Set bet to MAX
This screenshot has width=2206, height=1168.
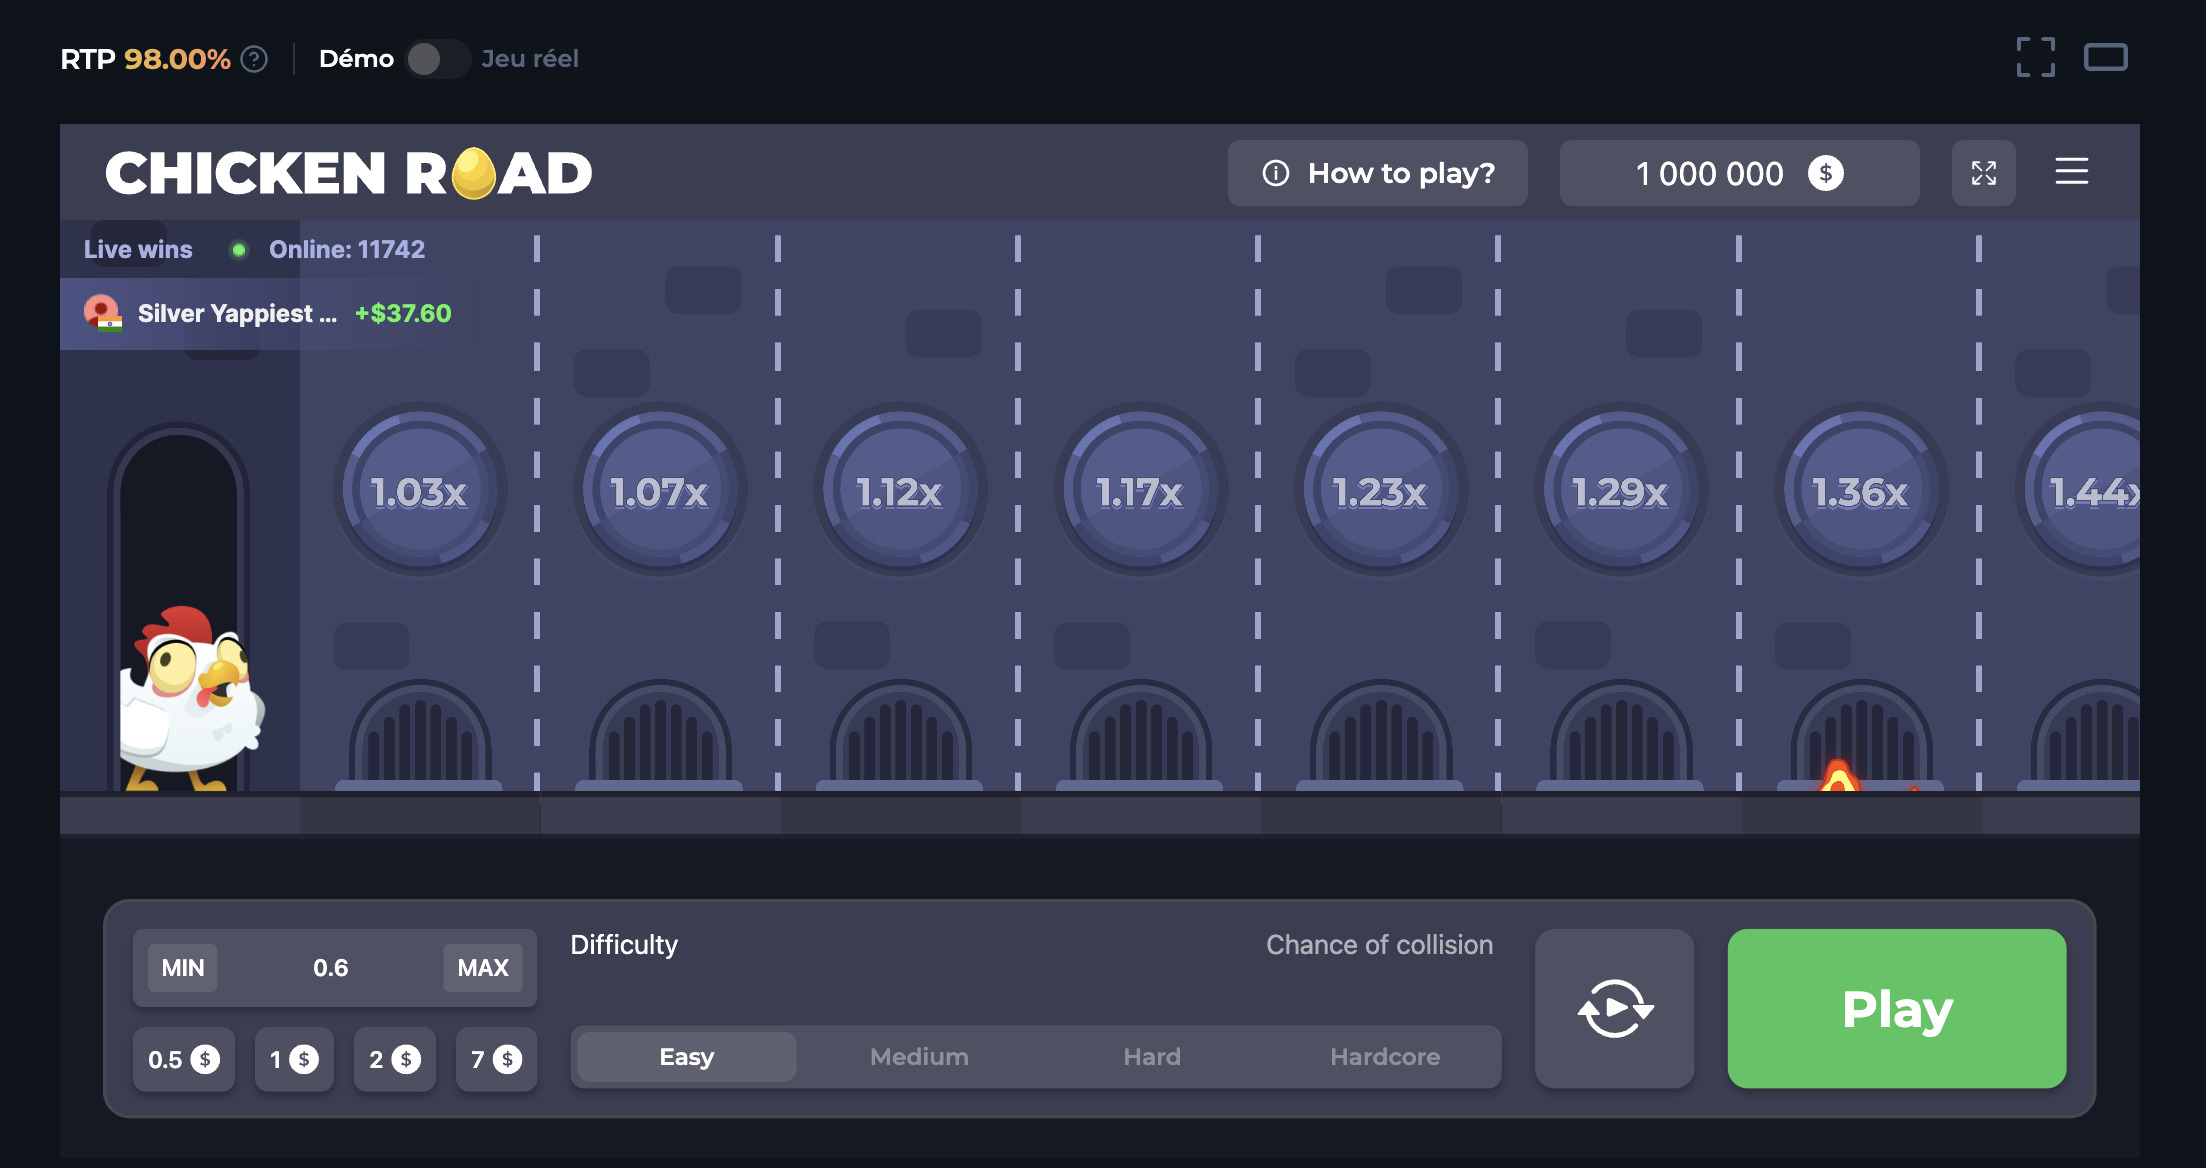click(x=483, y=968)
